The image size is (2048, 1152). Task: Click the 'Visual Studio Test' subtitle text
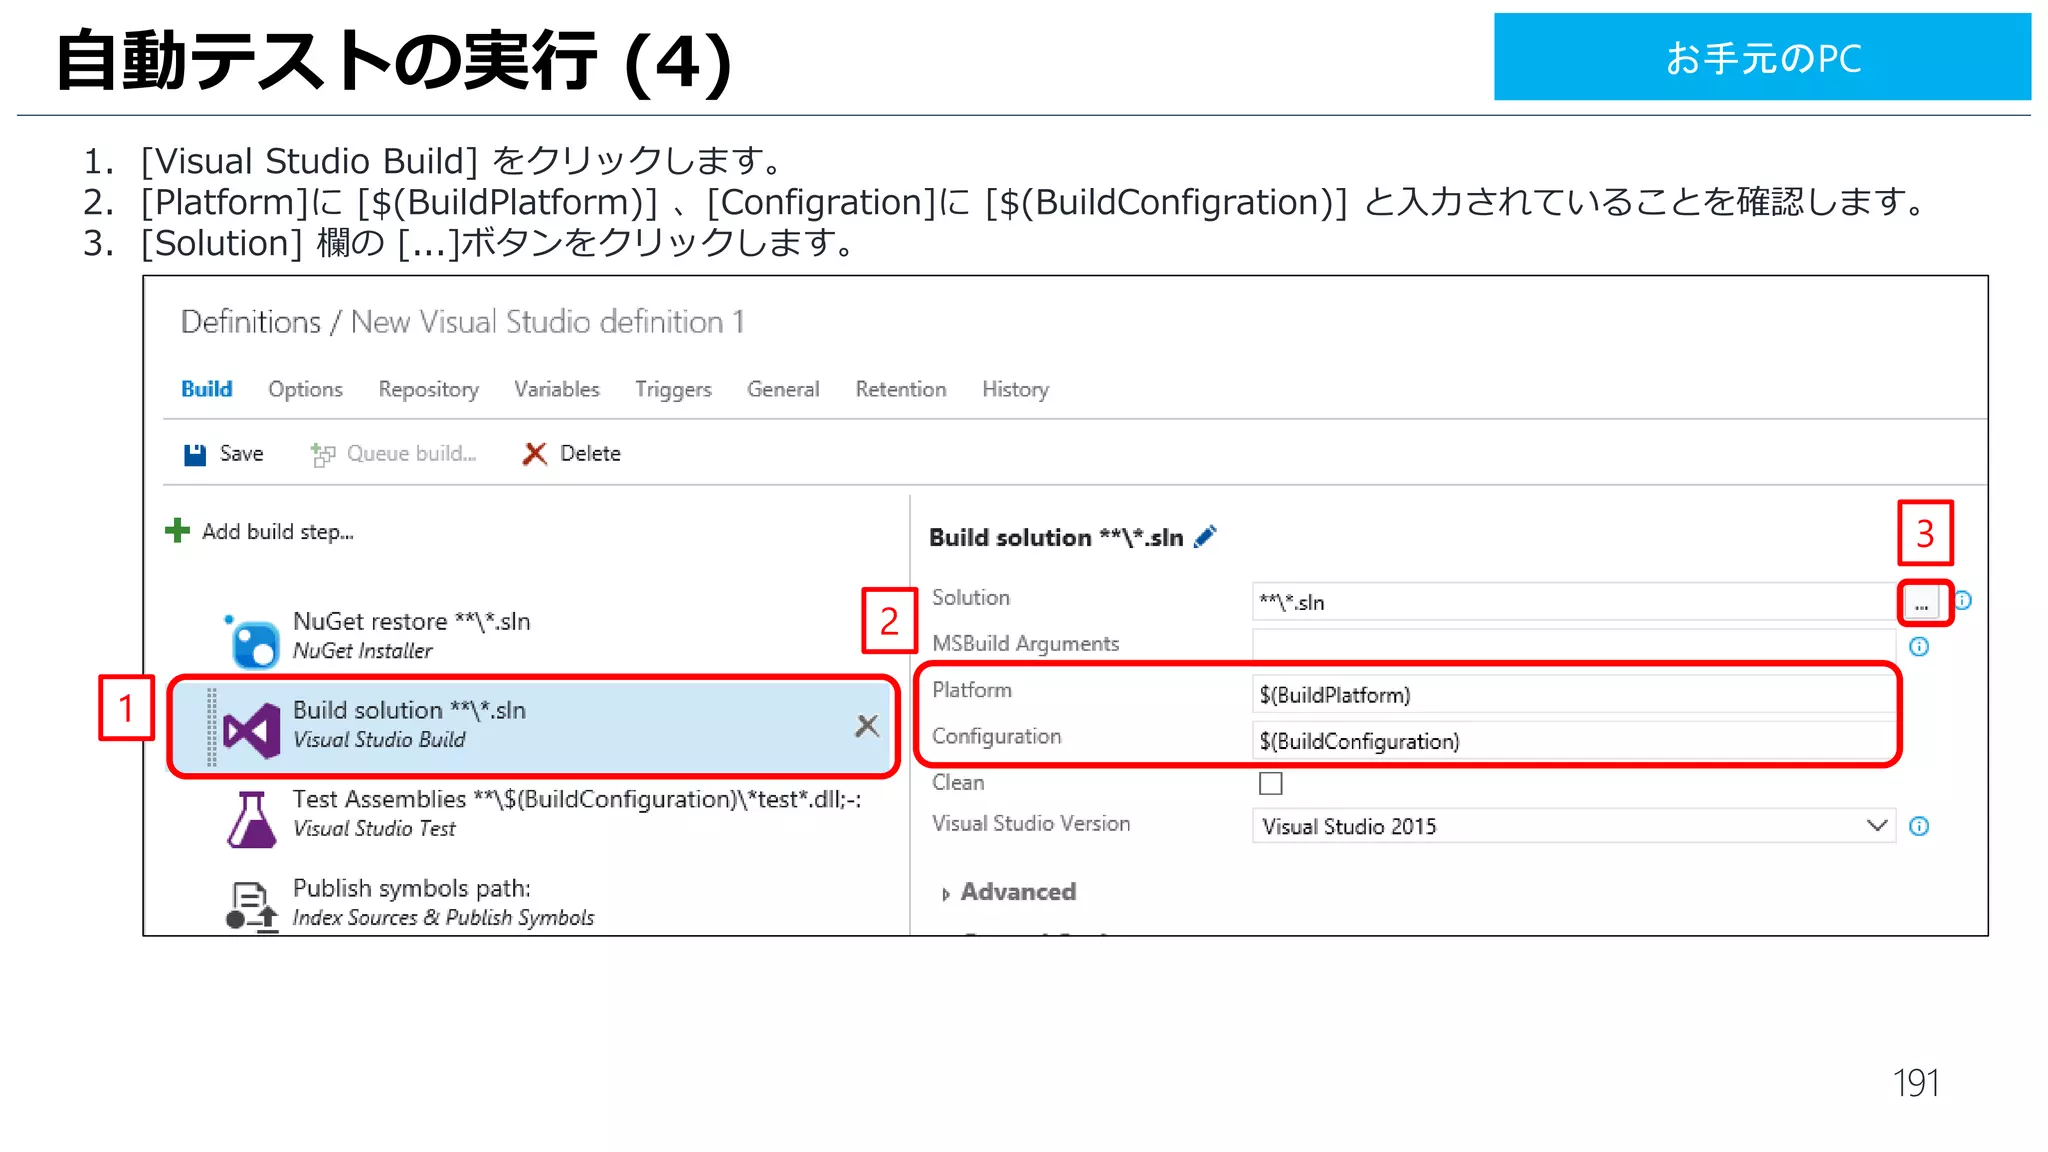[374, 829]
